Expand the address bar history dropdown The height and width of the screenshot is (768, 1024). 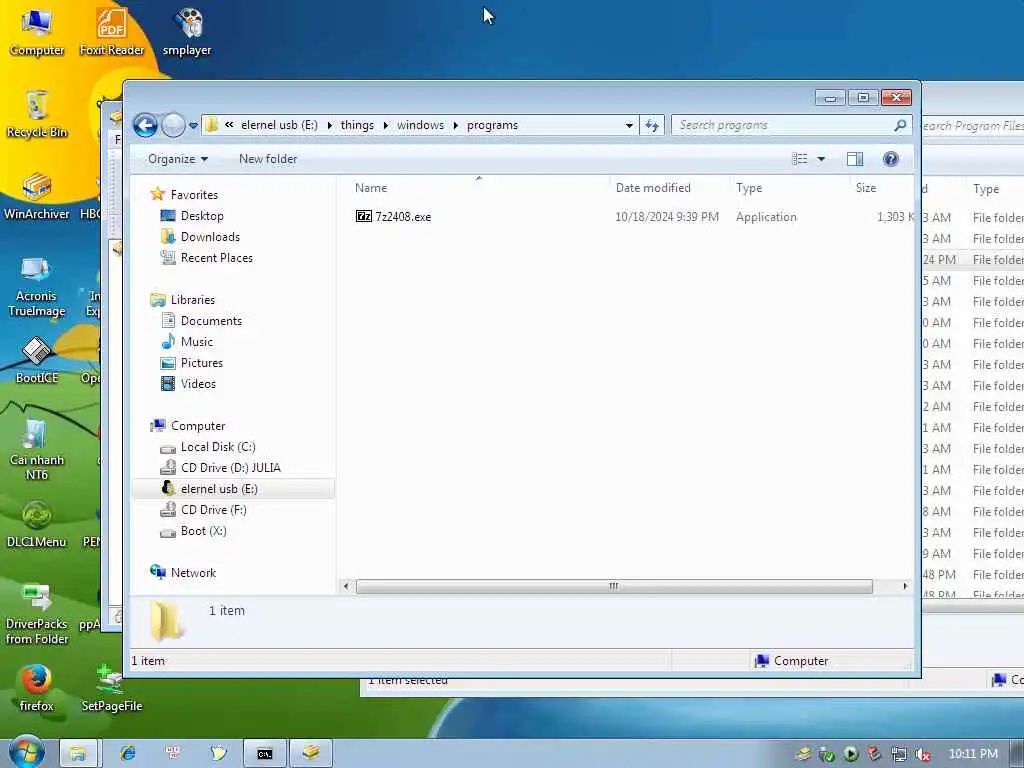click(x=629, y=125)
